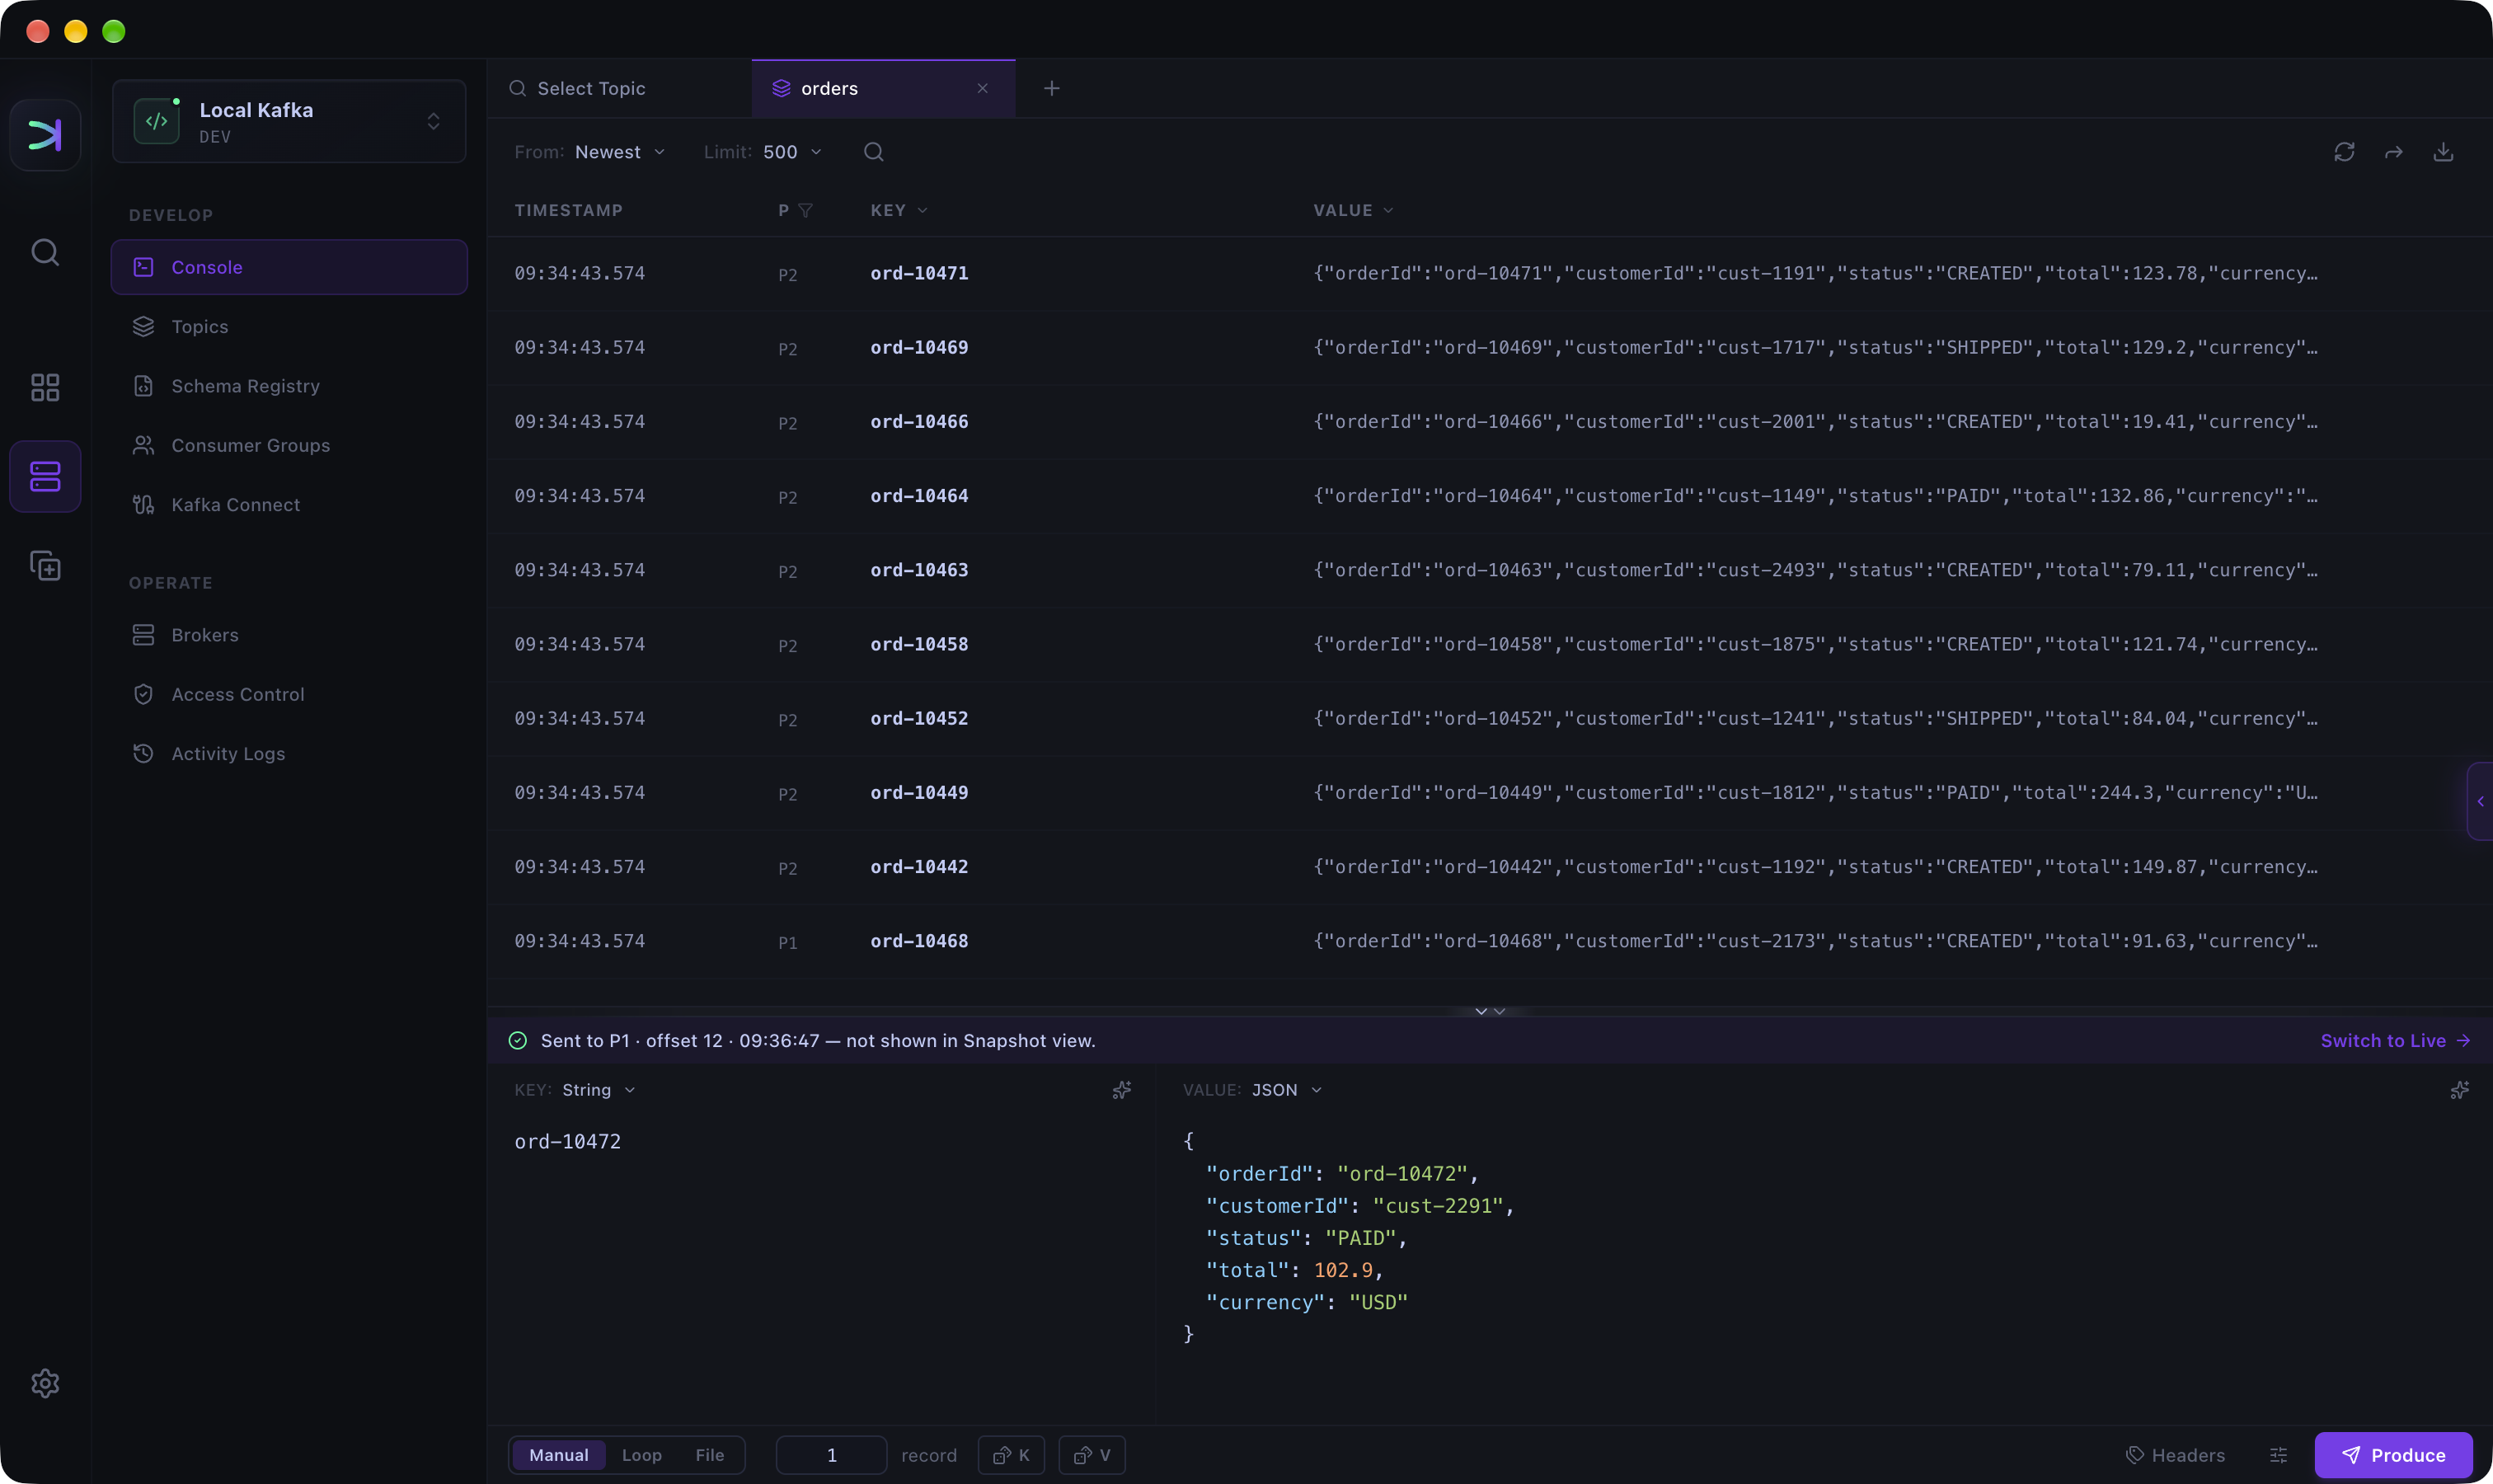This screenshot has height=1484, width=2493.
Task: Switch to Loop produce mode
Action: [x=642, y=1455]
